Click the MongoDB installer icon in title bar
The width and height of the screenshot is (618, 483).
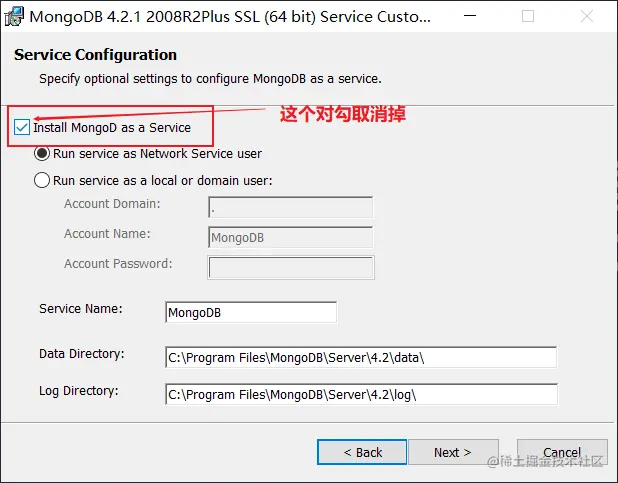14,17
